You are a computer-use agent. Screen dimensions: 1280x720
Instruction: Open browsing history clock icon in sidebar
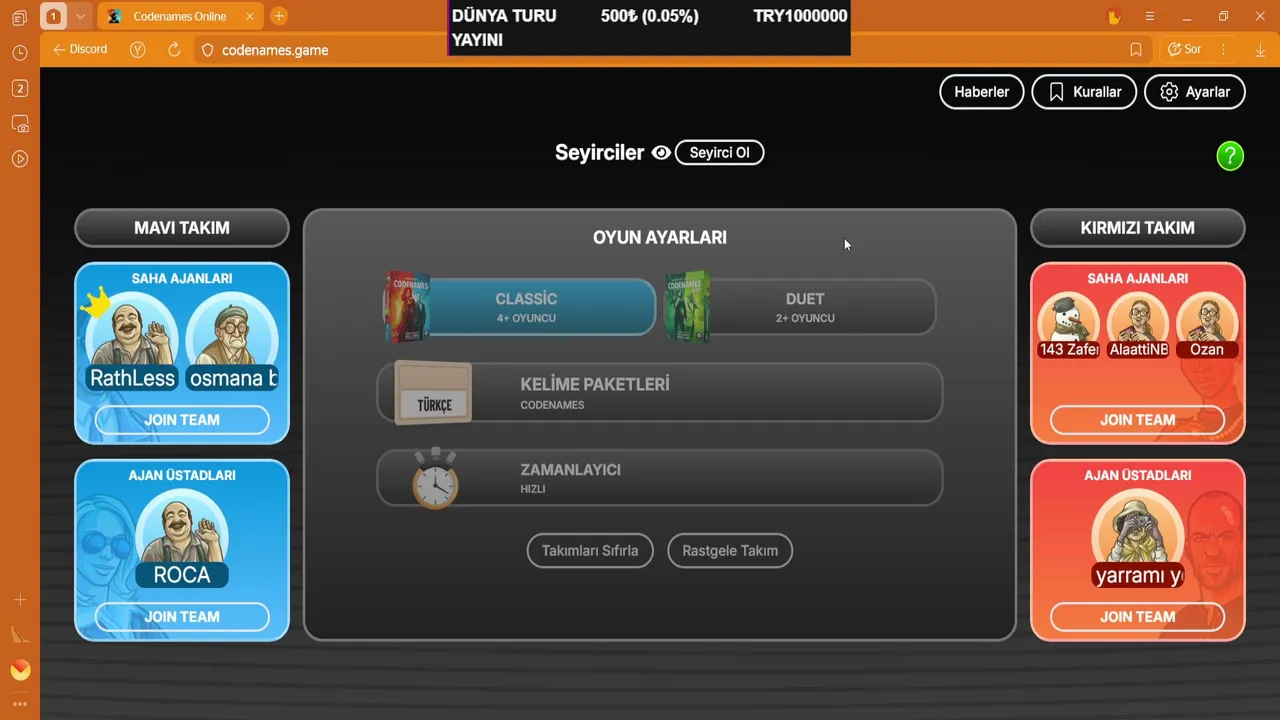(x=19, y=53)
